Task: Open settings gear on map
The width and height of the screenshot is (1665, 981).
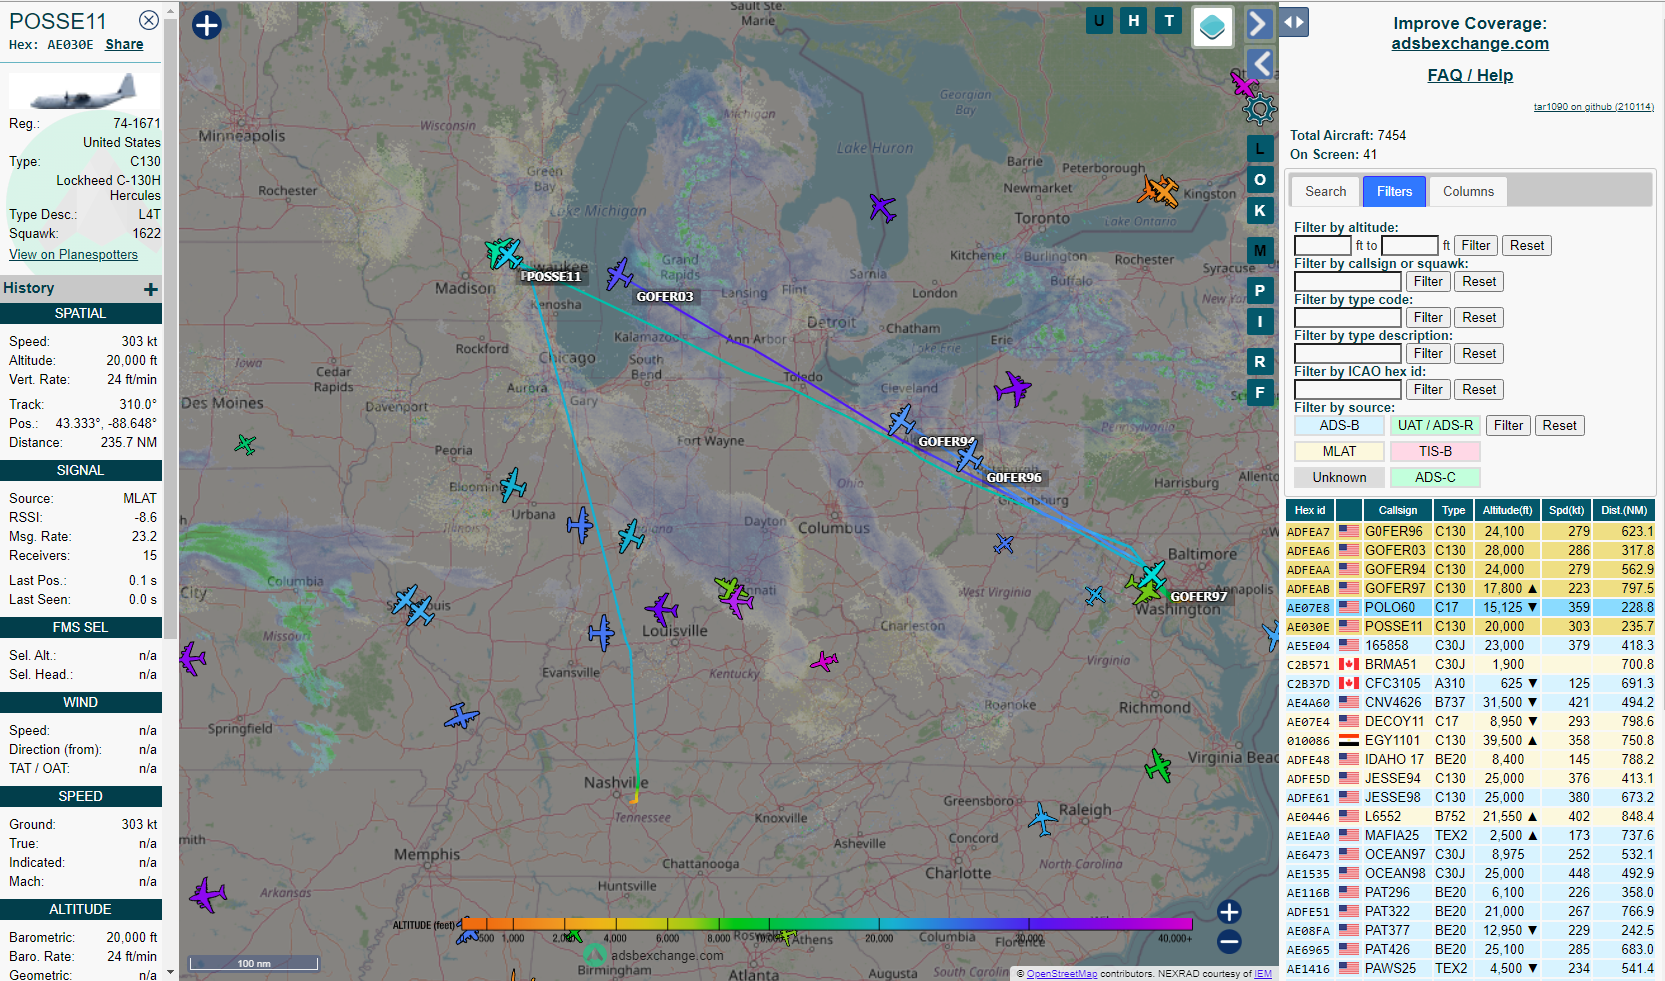Action: point(1260,109)
